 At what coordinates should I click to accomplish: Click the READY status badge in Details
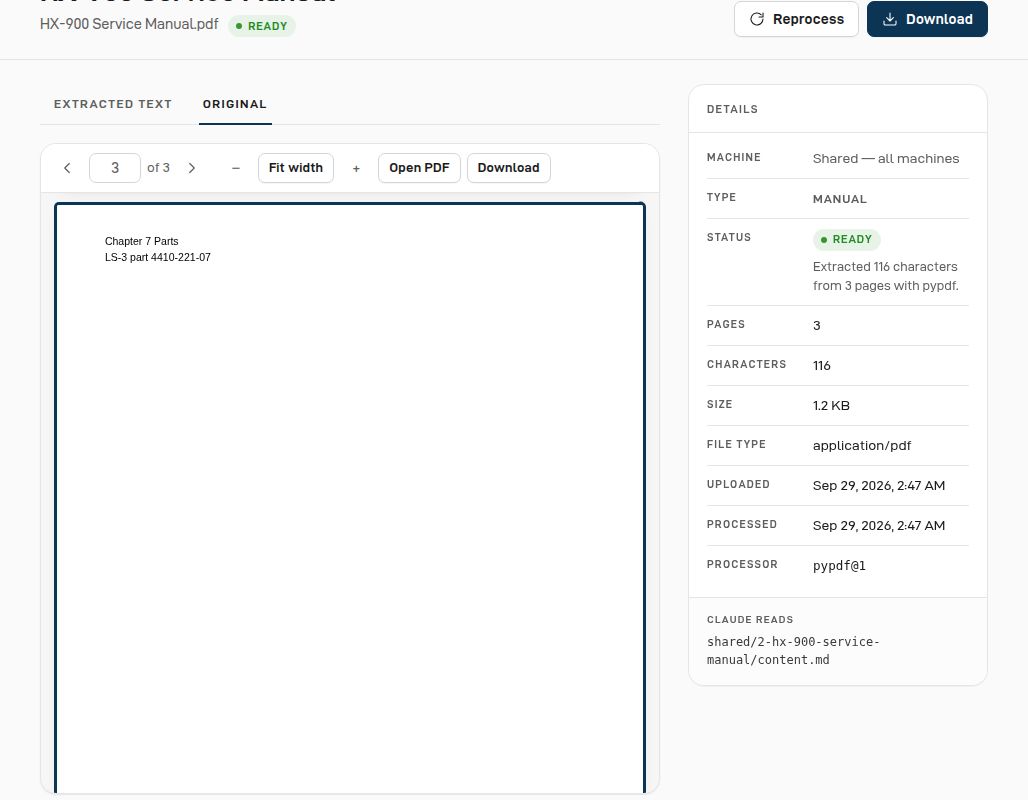846,239
